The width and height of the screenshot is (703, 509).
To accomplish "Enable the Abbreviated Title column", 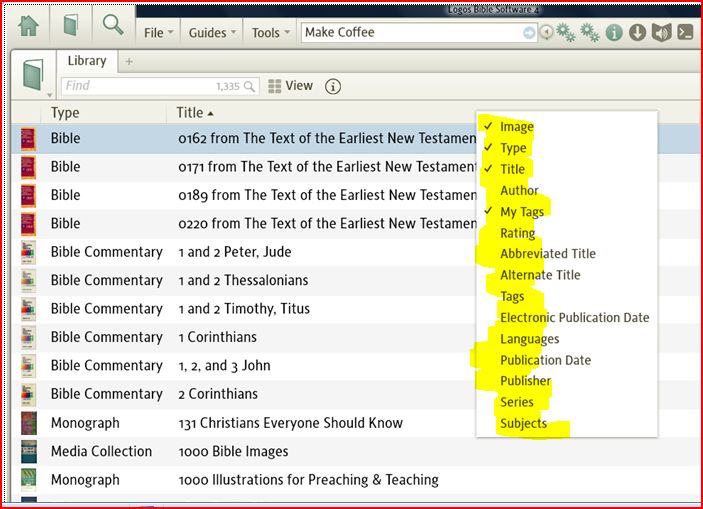I will (548, 254).
